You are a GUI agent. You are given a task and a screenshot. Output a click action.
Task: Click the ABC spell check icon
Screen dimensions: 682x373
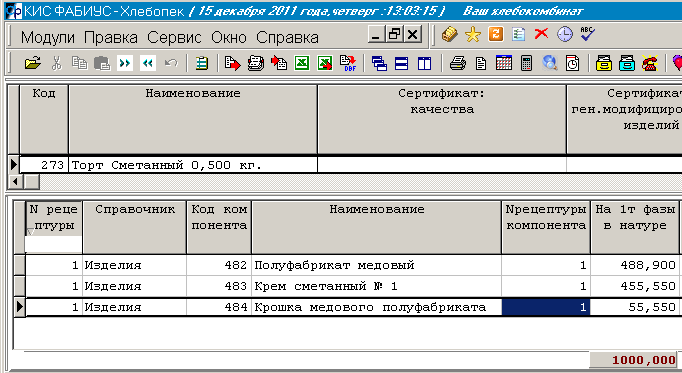click(587, 34)
